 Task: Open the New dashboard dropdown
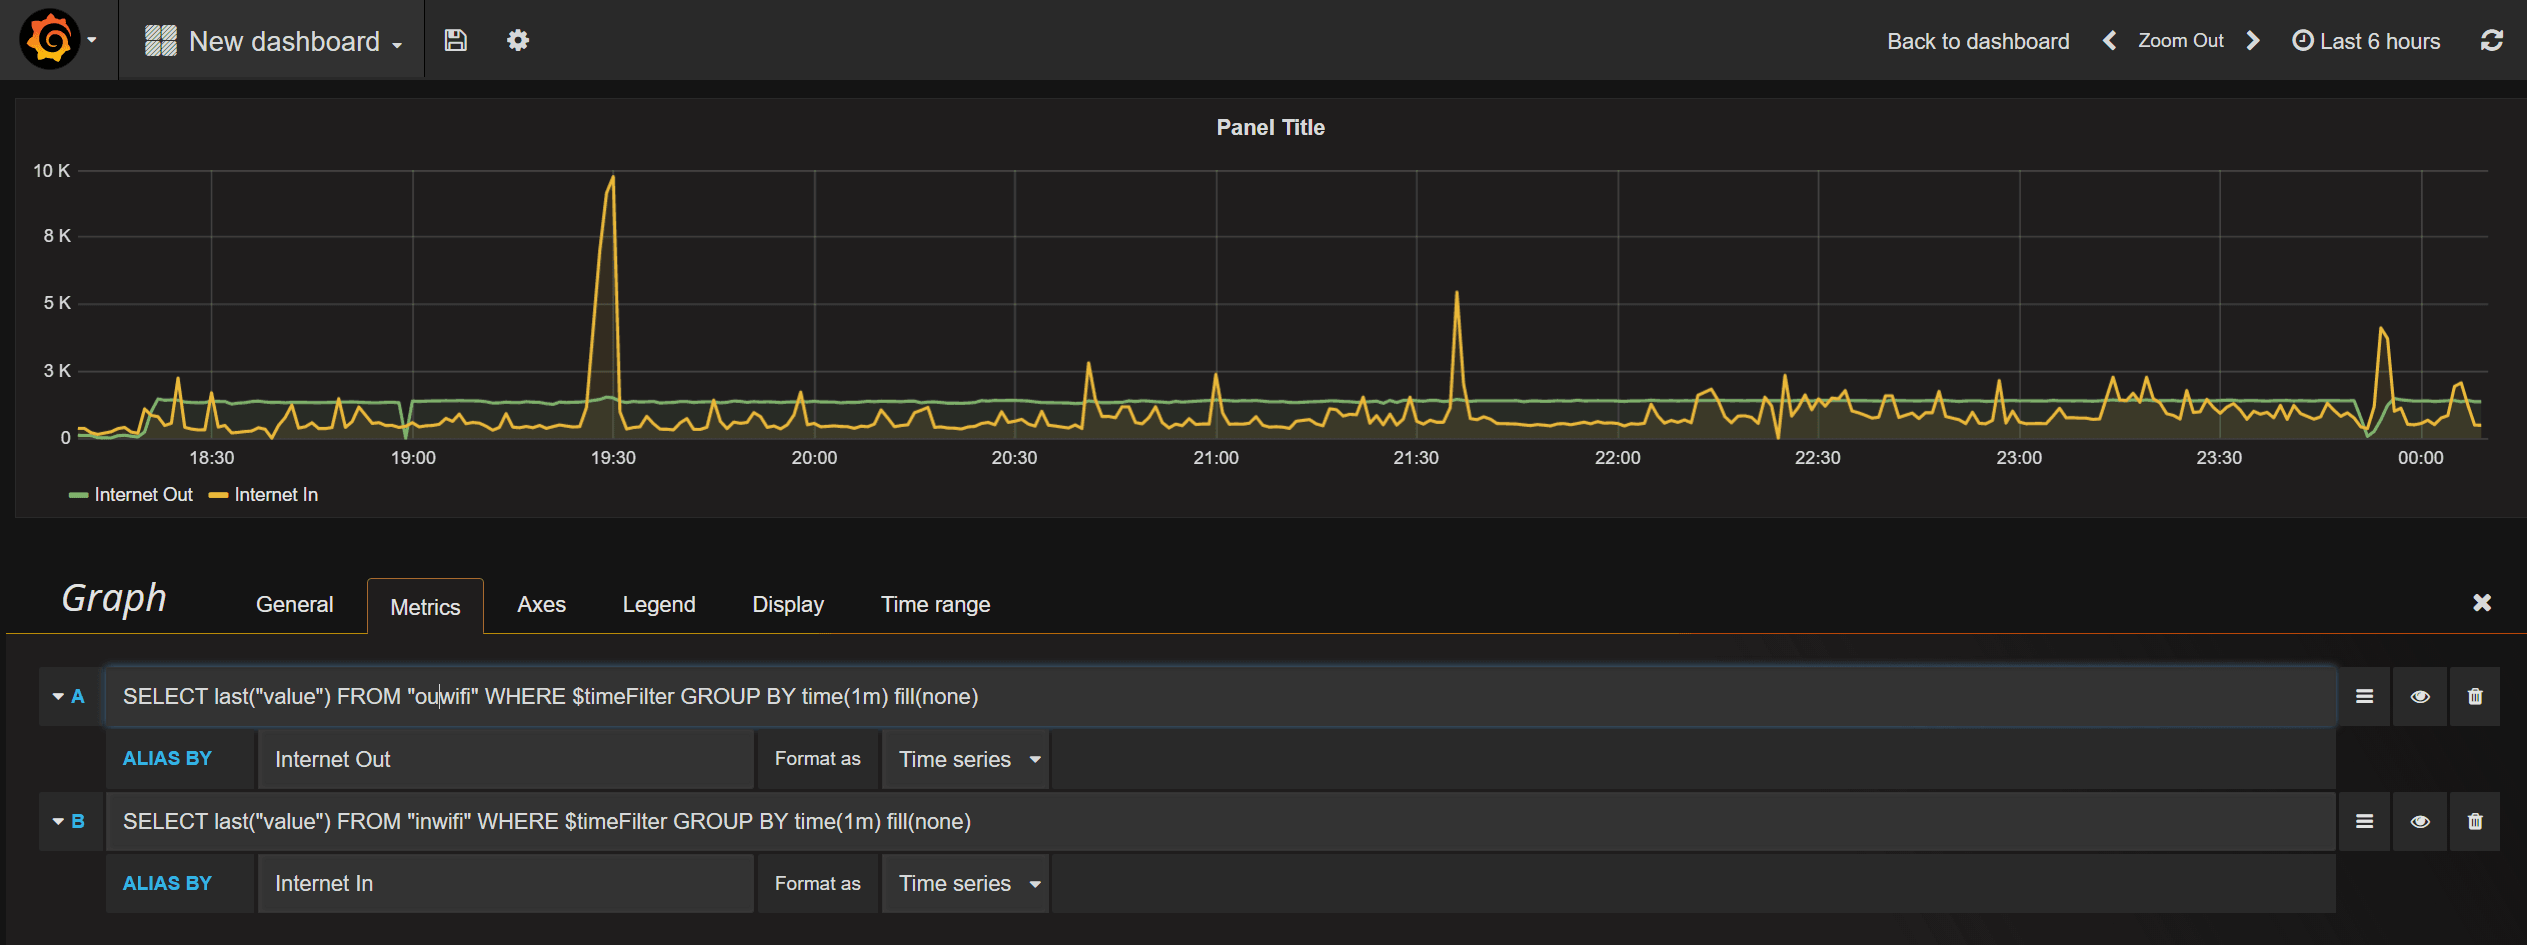[x=273, y=41]
